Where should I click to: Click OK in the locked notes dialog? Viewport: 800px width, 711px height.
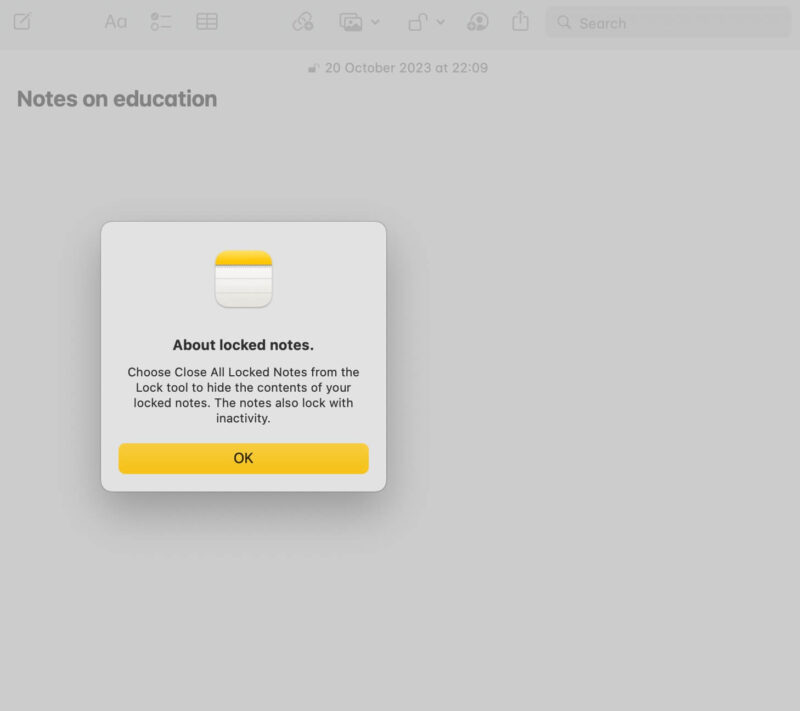[243, 458]
